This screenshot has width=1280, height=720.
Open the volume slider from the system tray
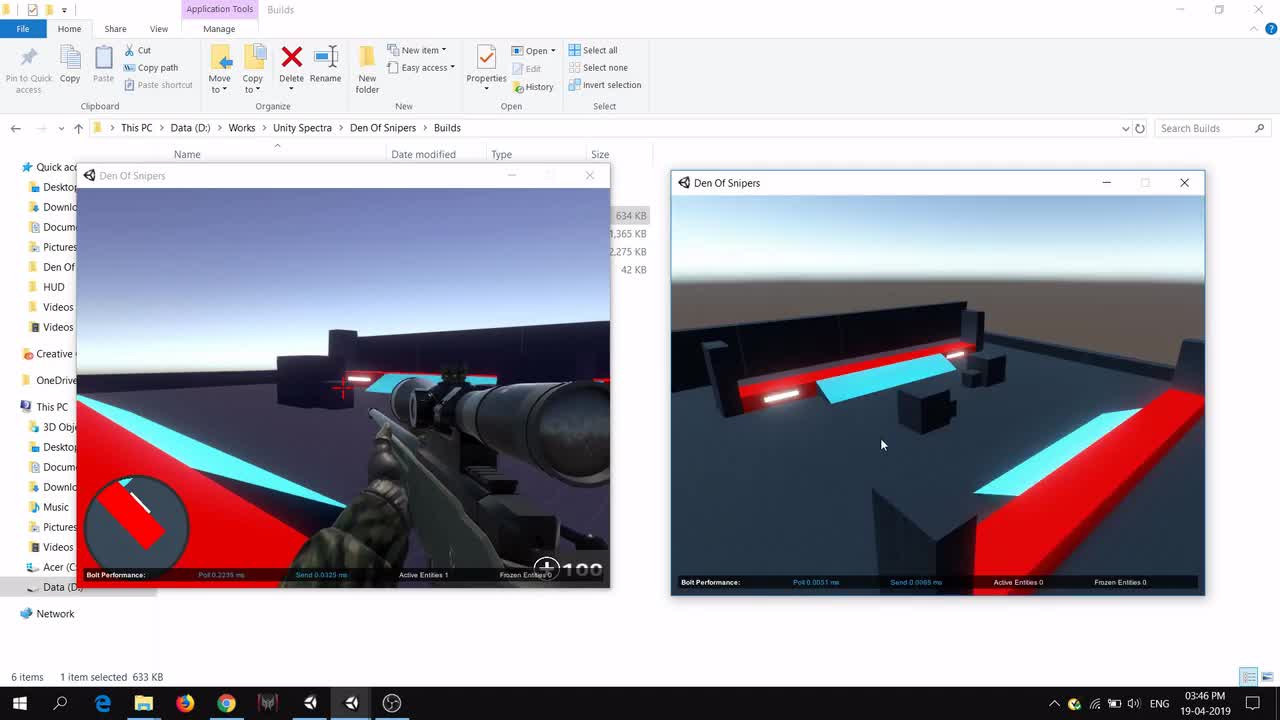[1133, 703]
